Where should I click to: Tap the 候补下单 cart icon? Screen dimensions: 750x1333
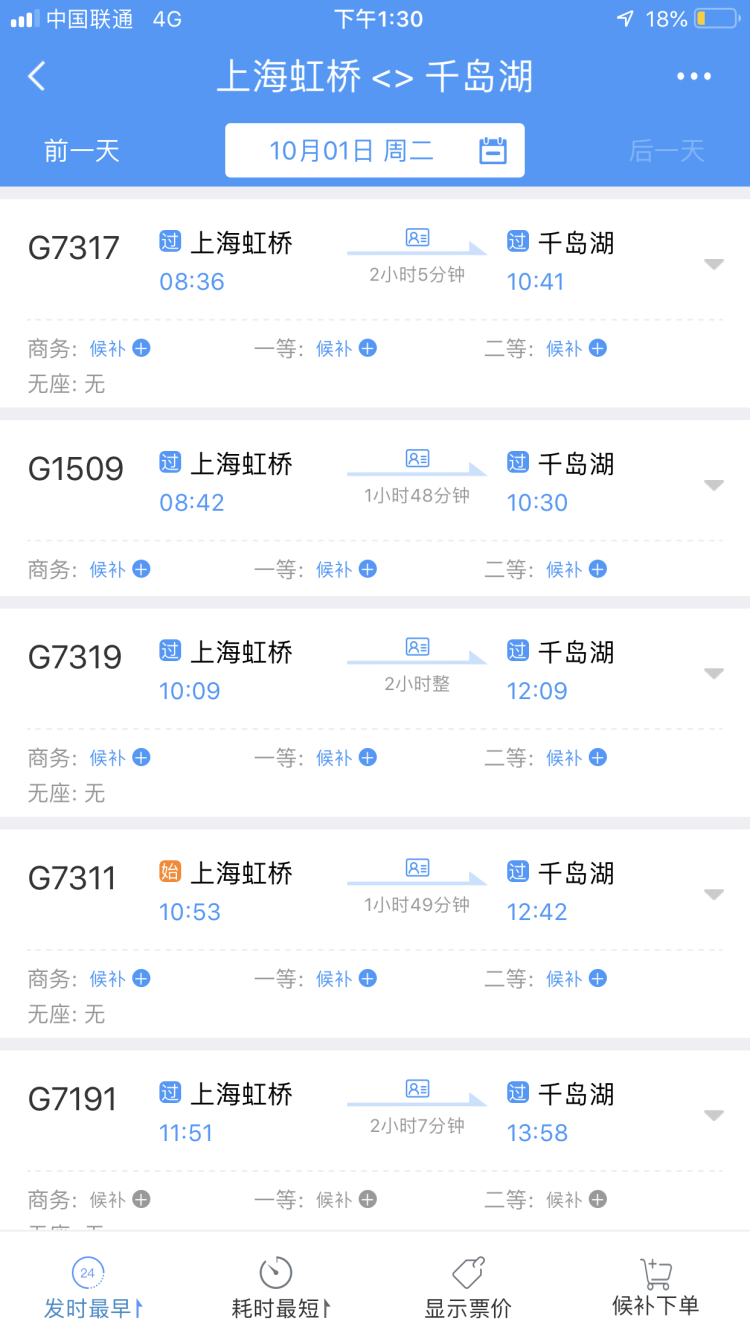656,1274
